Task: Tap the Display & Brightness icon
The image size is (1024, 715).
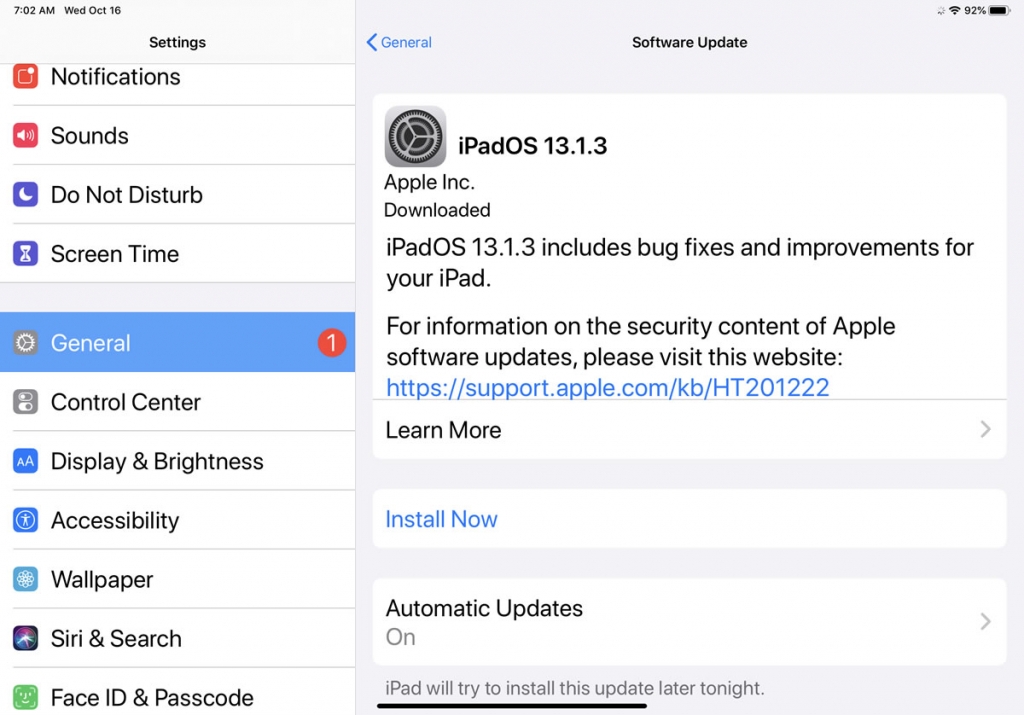Action: [25, 461]
